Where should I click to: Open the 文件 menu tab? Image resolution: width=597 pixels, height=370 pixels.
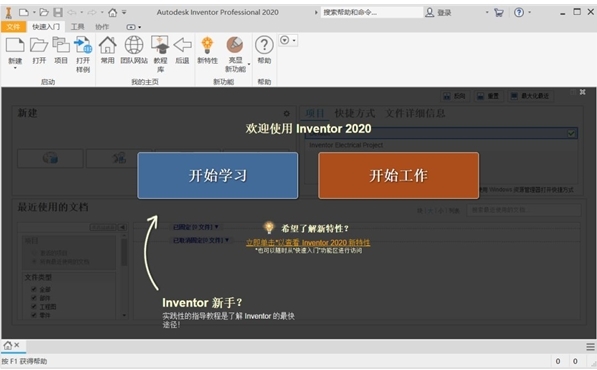pos(13,27)
